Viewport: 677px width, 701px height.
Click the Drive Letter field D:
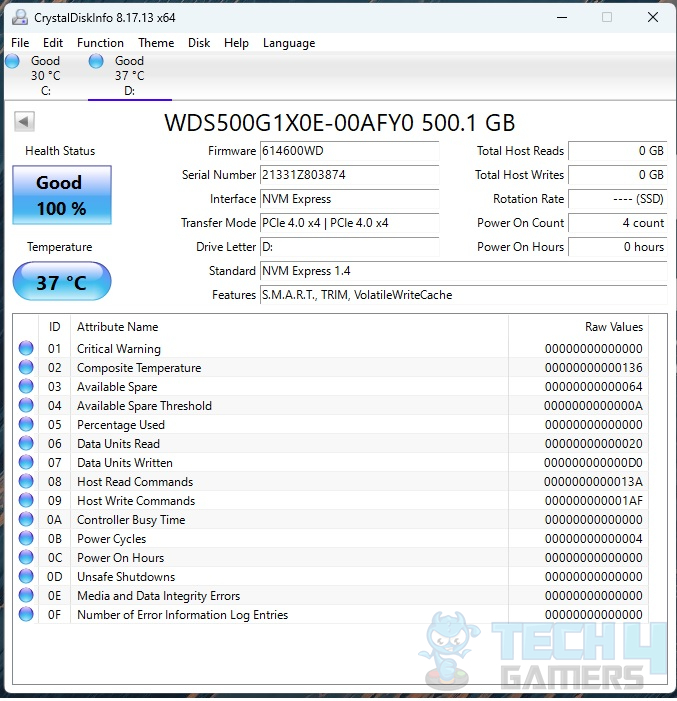pyautogui.click(x=349, y=247)
